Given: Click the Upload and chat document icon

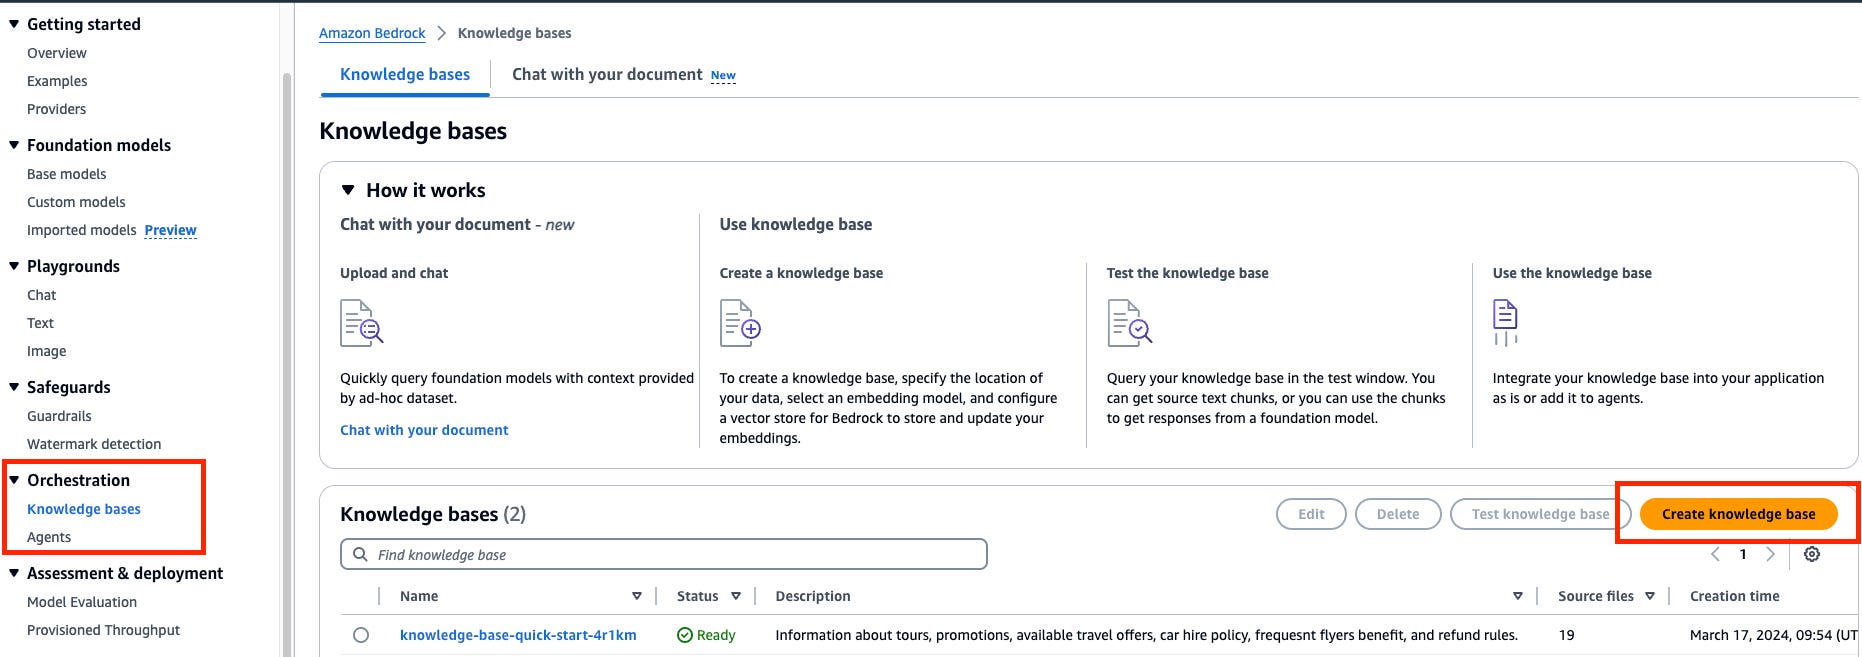Looking at the screenshot, I should pyautogui.click(x=362, y=323).
